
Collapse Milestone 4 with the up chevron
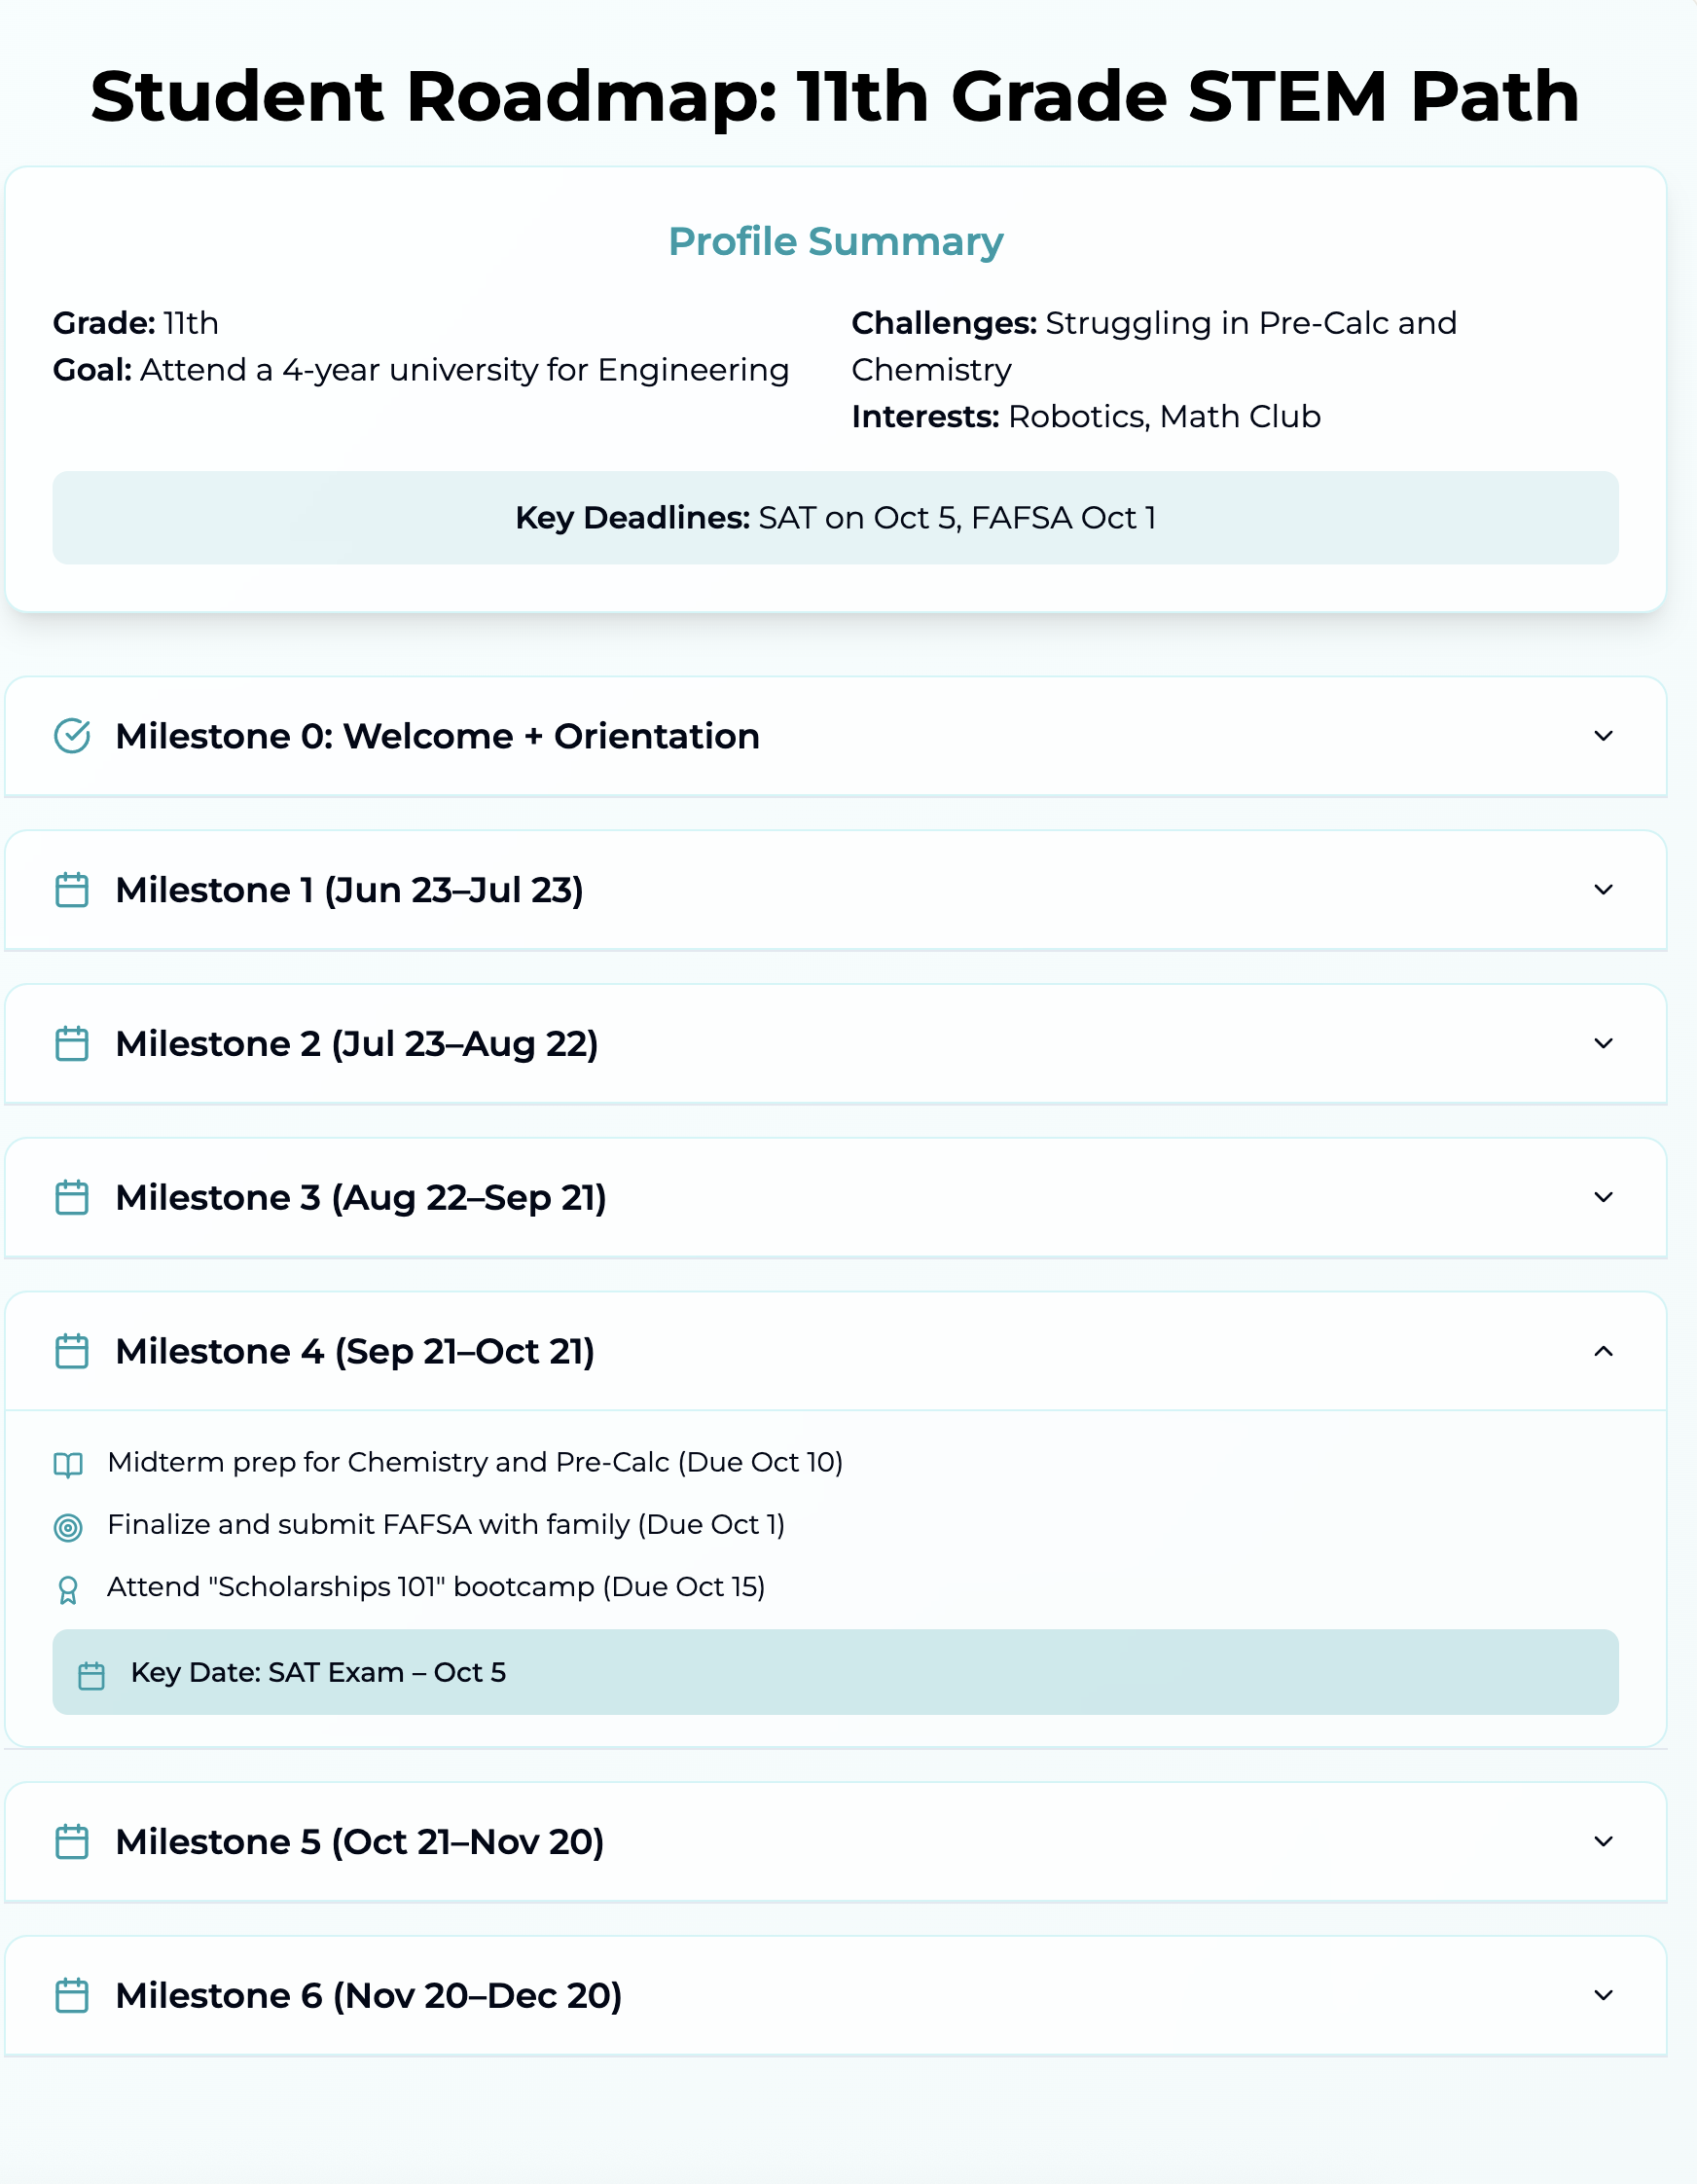1603,1351
